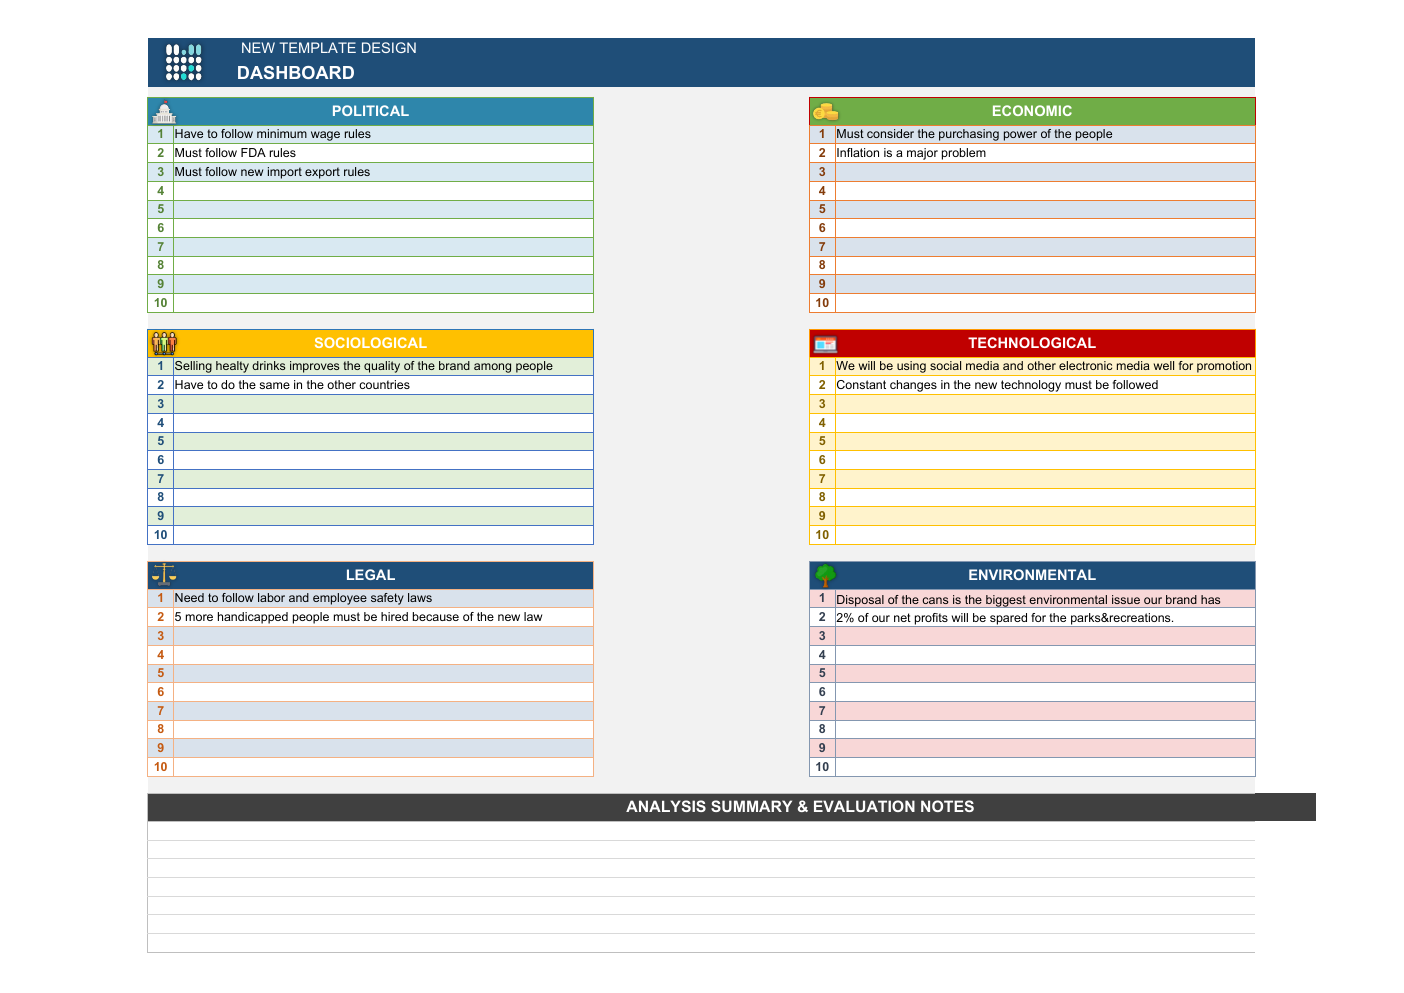Click 'Disposal of the cans is the biggest' cell

click(1045, 599)
